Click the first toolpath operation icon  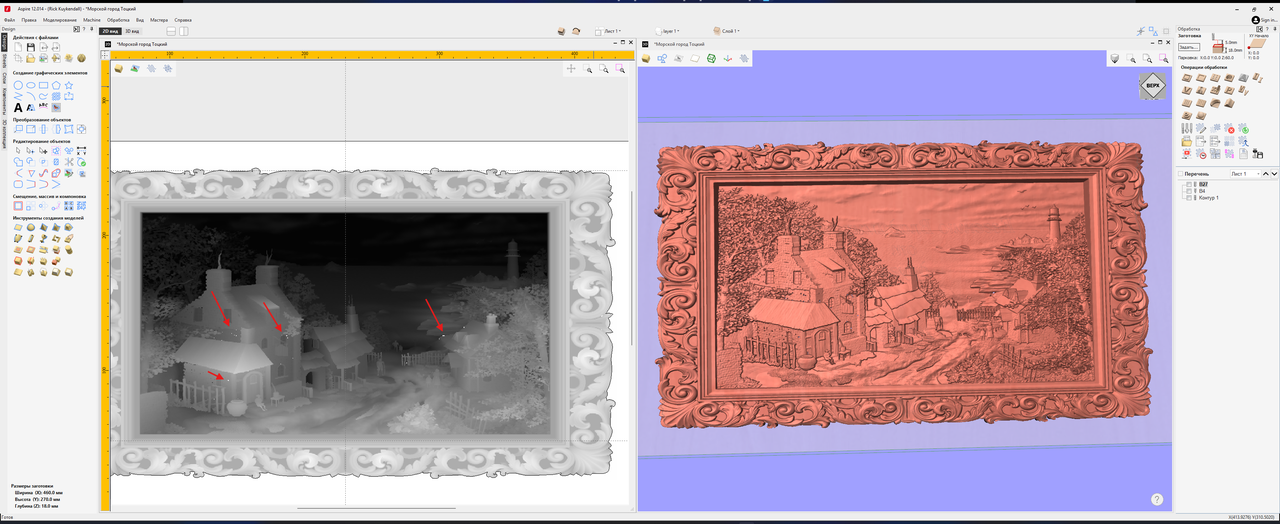pyautogui.click(x=1186, y=78)
